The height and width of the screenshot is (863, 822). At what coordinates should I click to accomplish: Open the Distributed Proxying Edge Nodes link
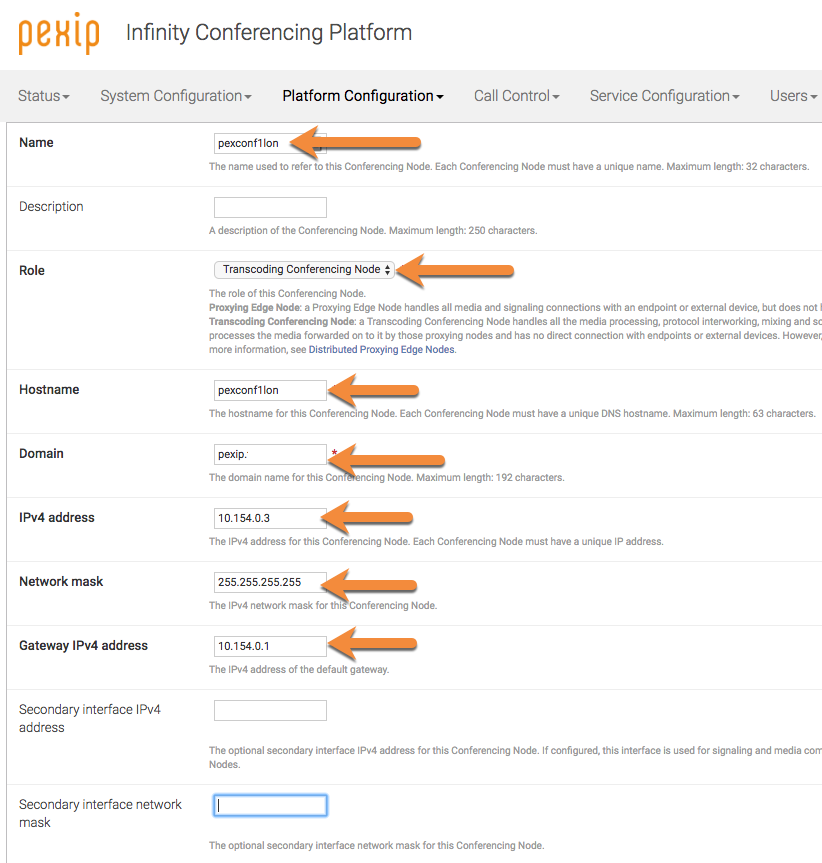tap(382, 350)
